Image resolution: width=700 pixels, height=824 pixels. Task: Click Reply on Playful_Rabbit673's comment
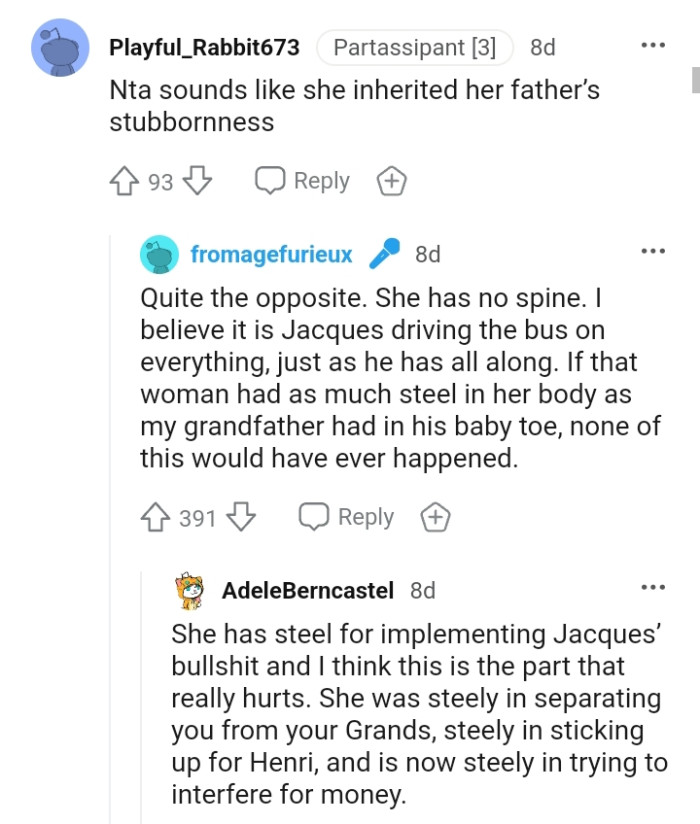coord(323,180)
